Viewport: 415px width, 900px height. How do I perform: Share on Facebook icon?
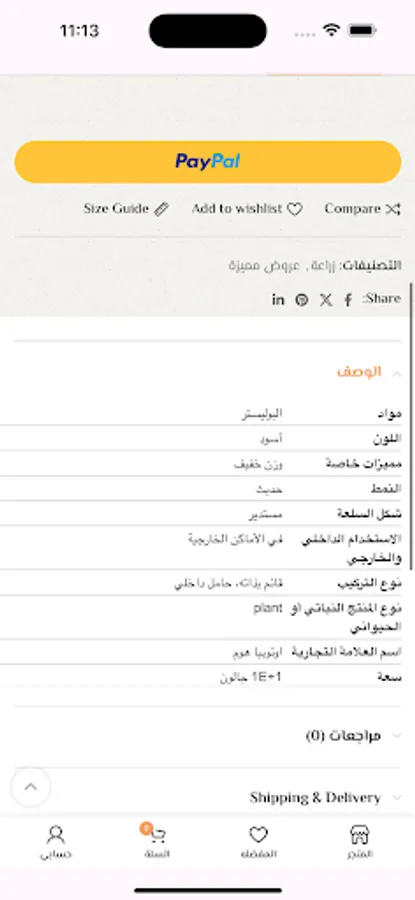[x=348, y=300]
